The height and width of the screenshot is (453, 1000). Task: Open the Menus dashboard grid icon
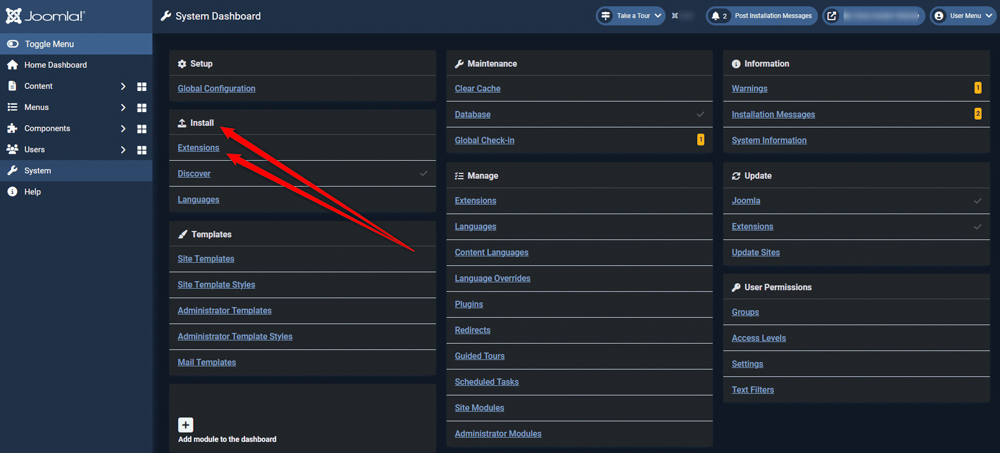click(142, 107)
